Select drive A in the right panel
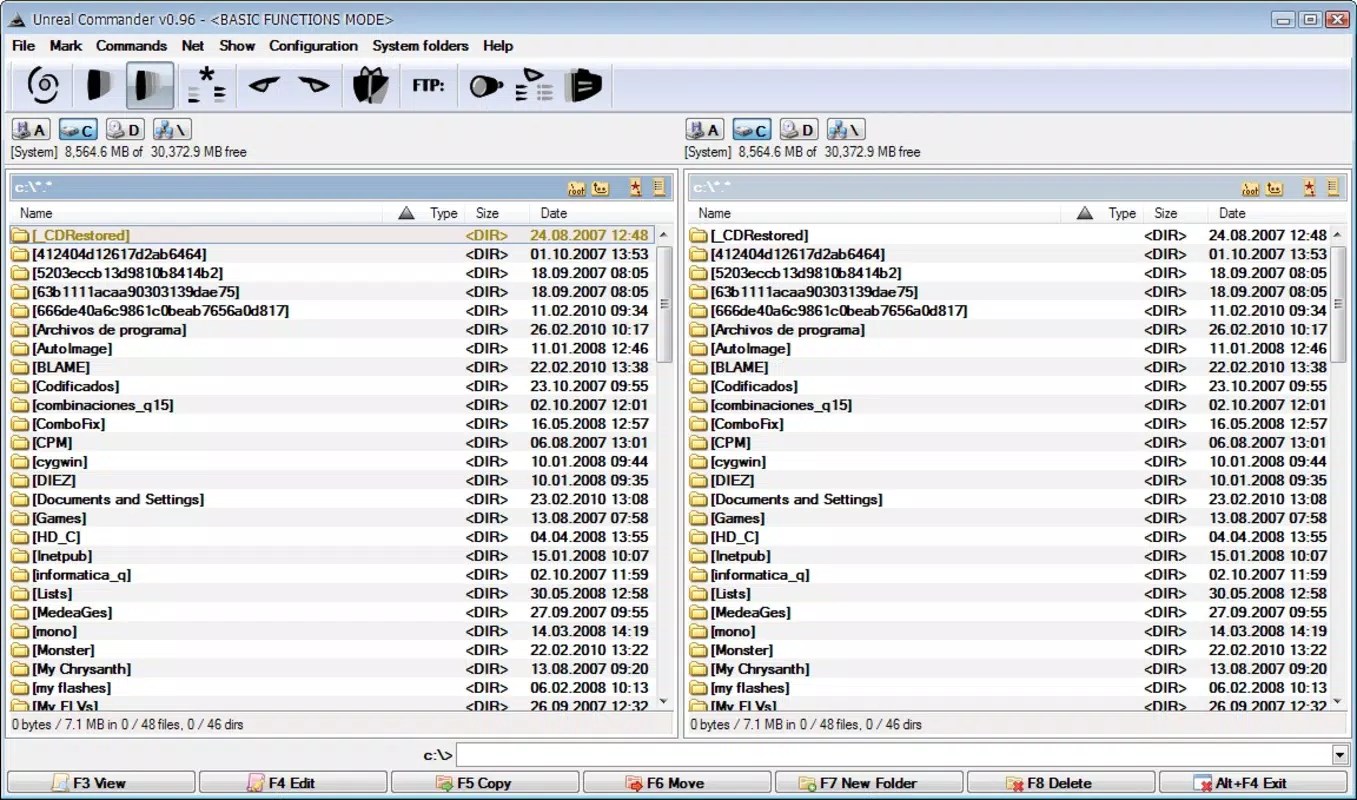 click(x=705, y=130)
